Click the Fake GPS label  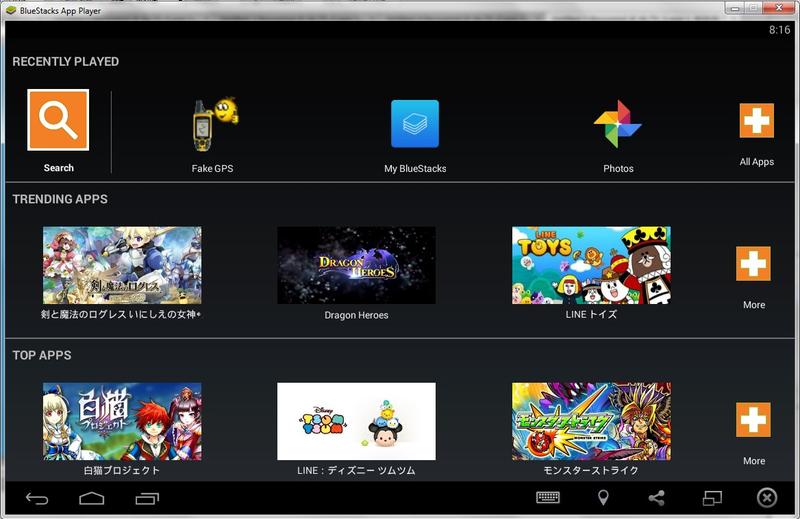click(x=212, y=168)
